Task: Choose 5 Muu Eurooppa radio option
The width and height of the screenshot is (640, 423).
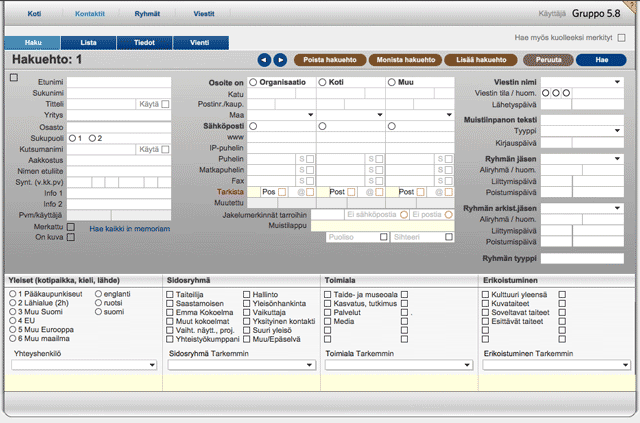Action: click(x=13, y=329)
